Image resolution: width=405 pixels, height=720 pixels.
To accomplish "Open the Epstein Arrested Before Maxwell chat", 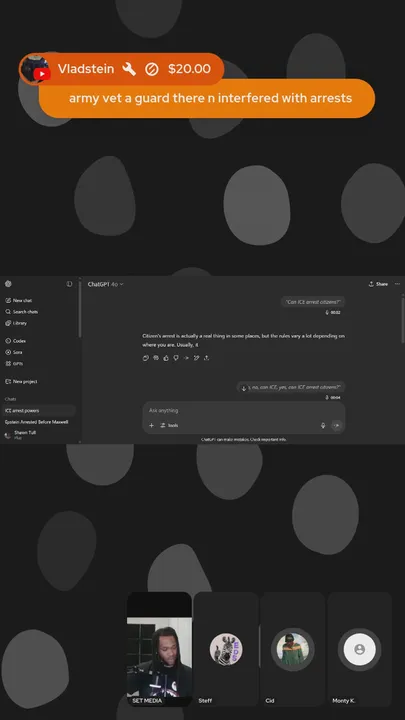I will click(x=39, y=422).
